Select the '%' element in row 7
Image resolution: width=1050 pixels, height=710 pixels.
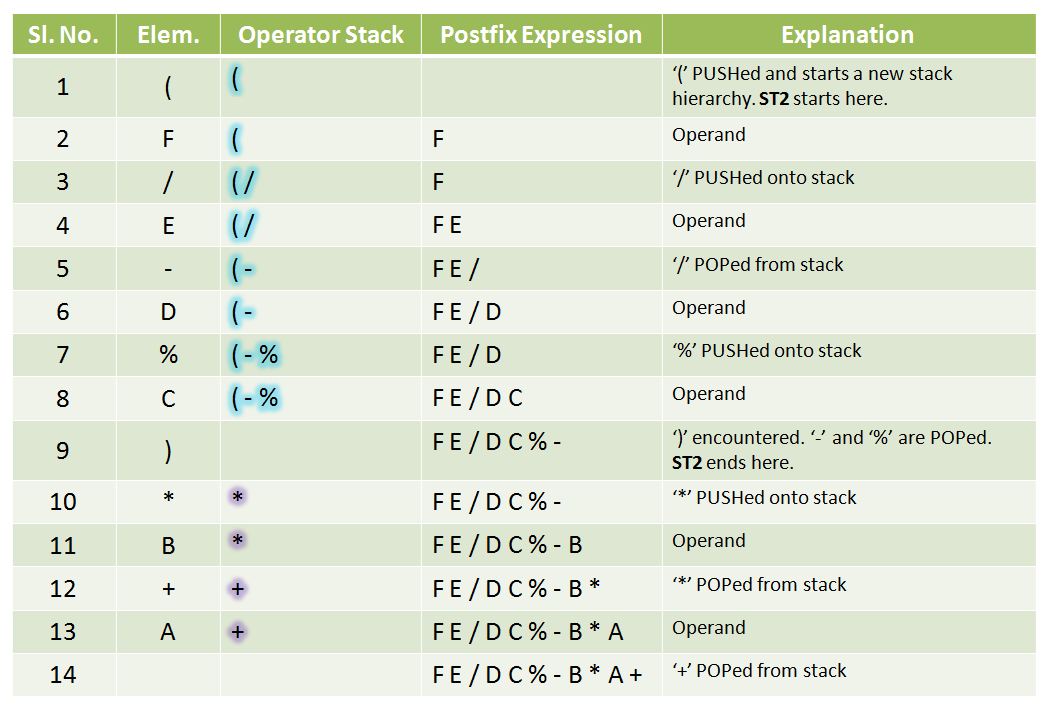[169, 354]
